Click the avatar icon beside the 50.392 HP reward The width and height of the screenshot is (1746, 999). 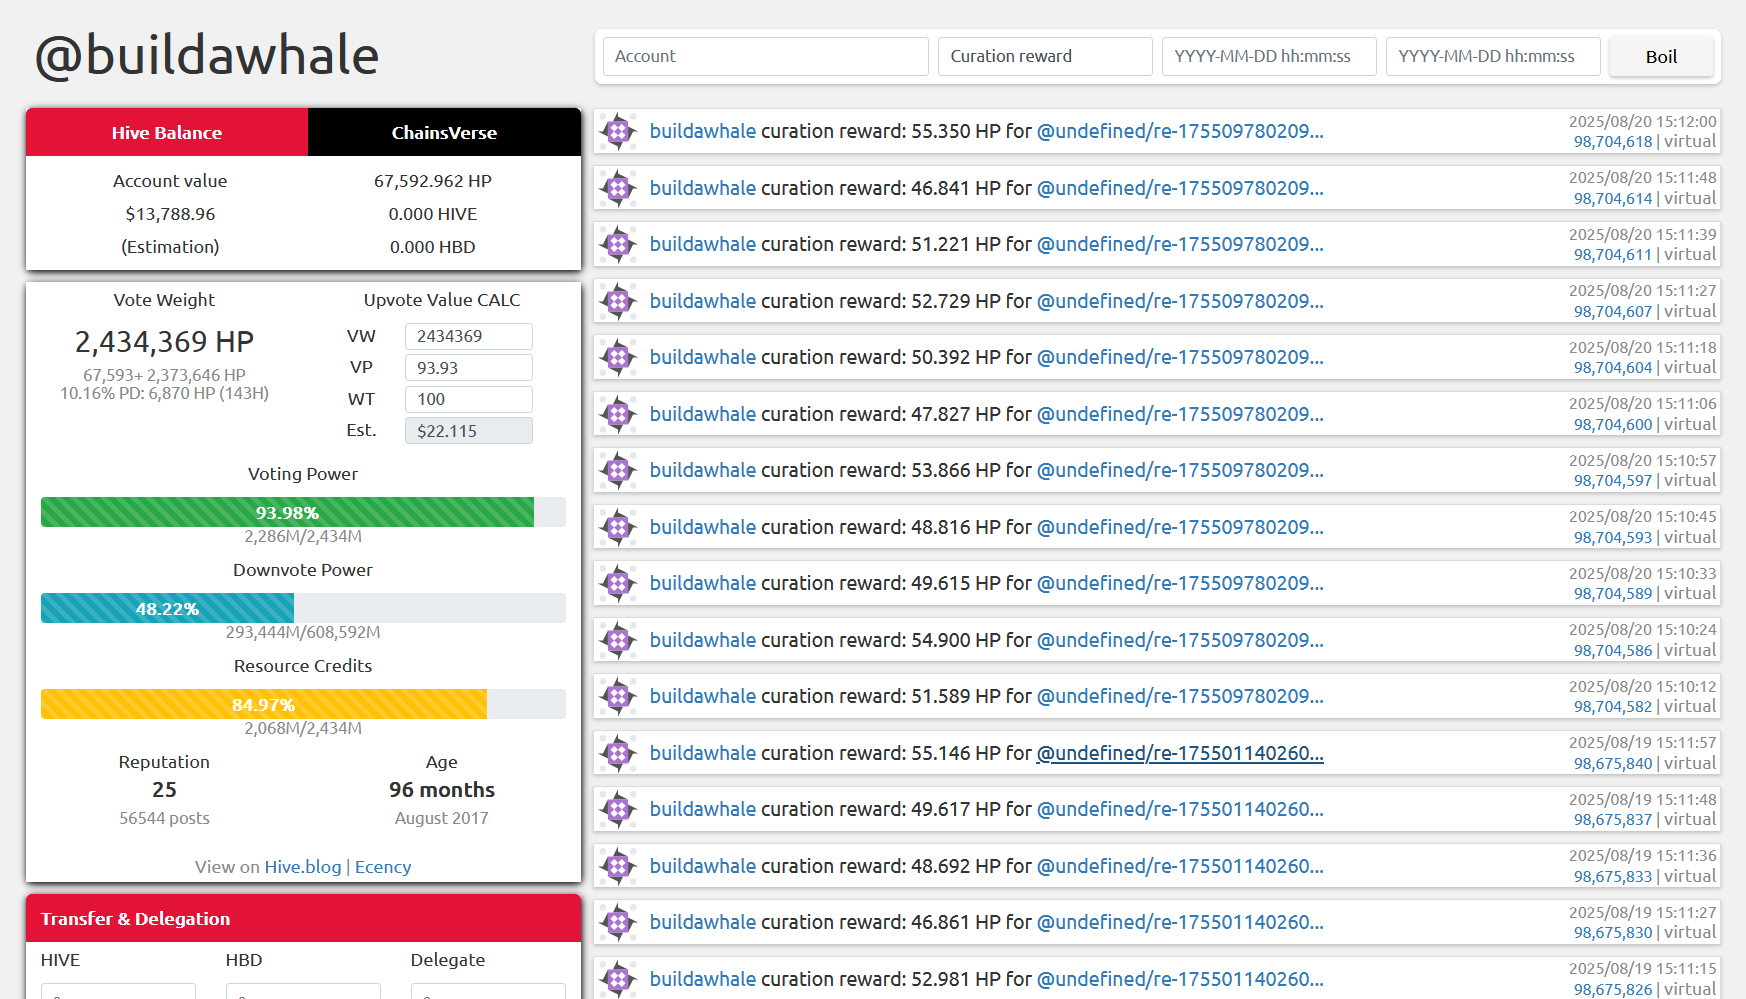[x=618, y=357]
